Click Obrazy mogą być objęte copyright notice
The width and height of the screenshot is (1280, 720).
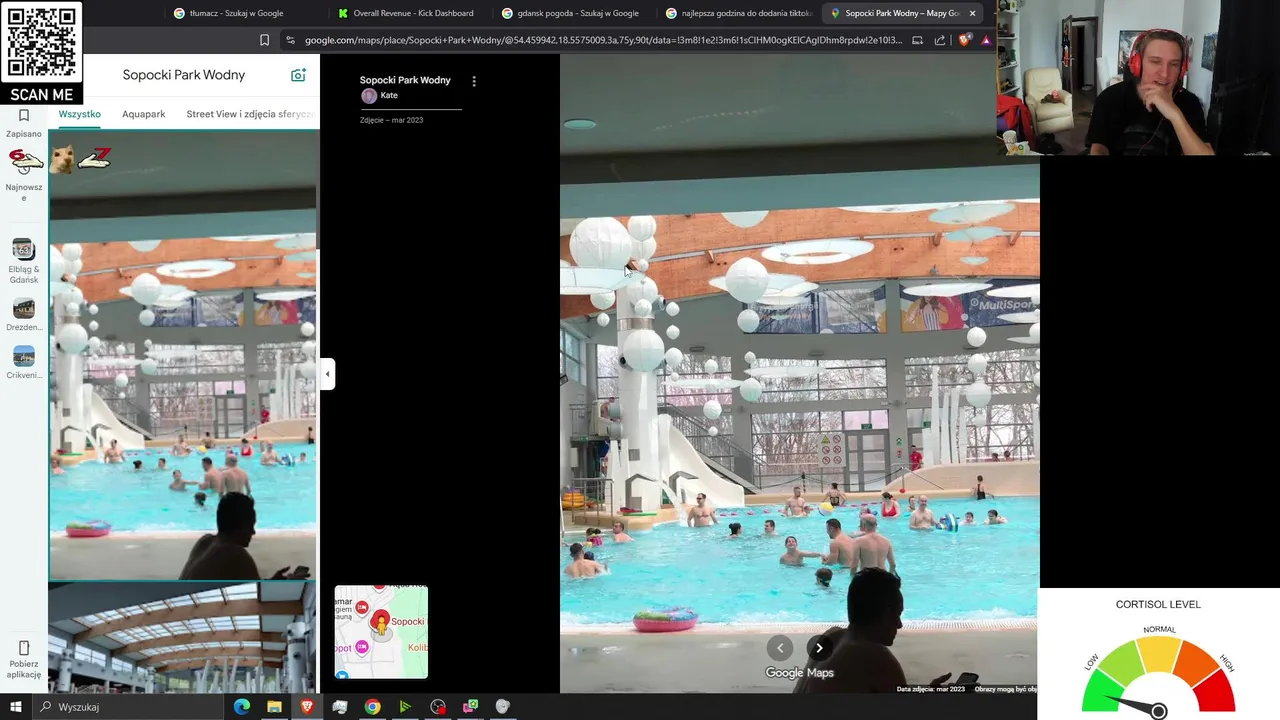tap(1005, 689)
